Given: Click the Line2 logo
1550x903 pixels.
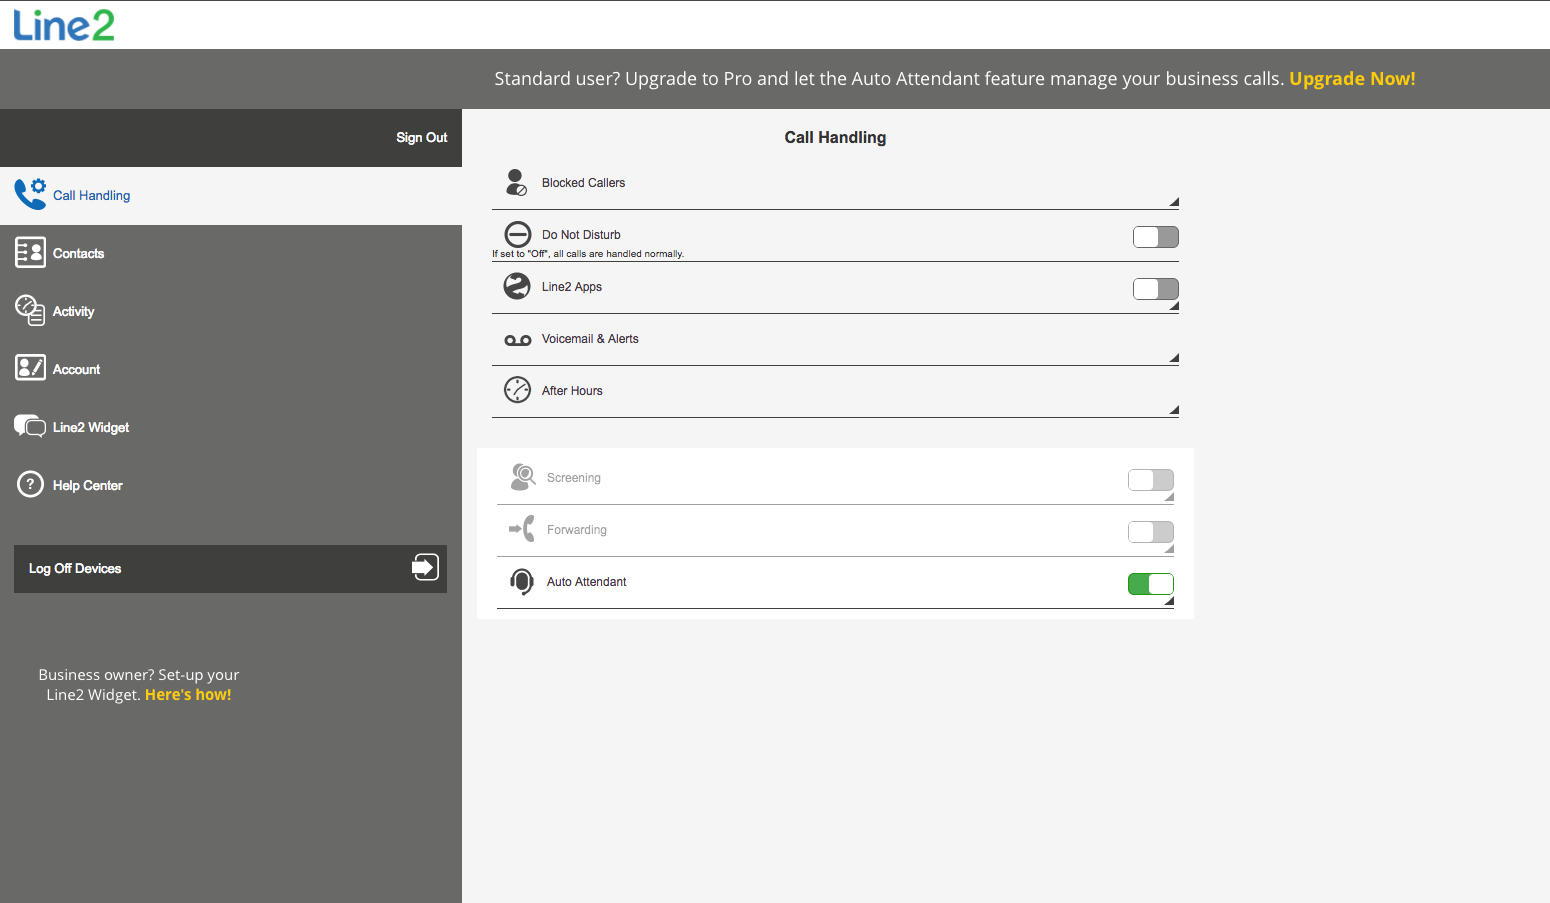Looking at the screenshot, I should 64,25.
